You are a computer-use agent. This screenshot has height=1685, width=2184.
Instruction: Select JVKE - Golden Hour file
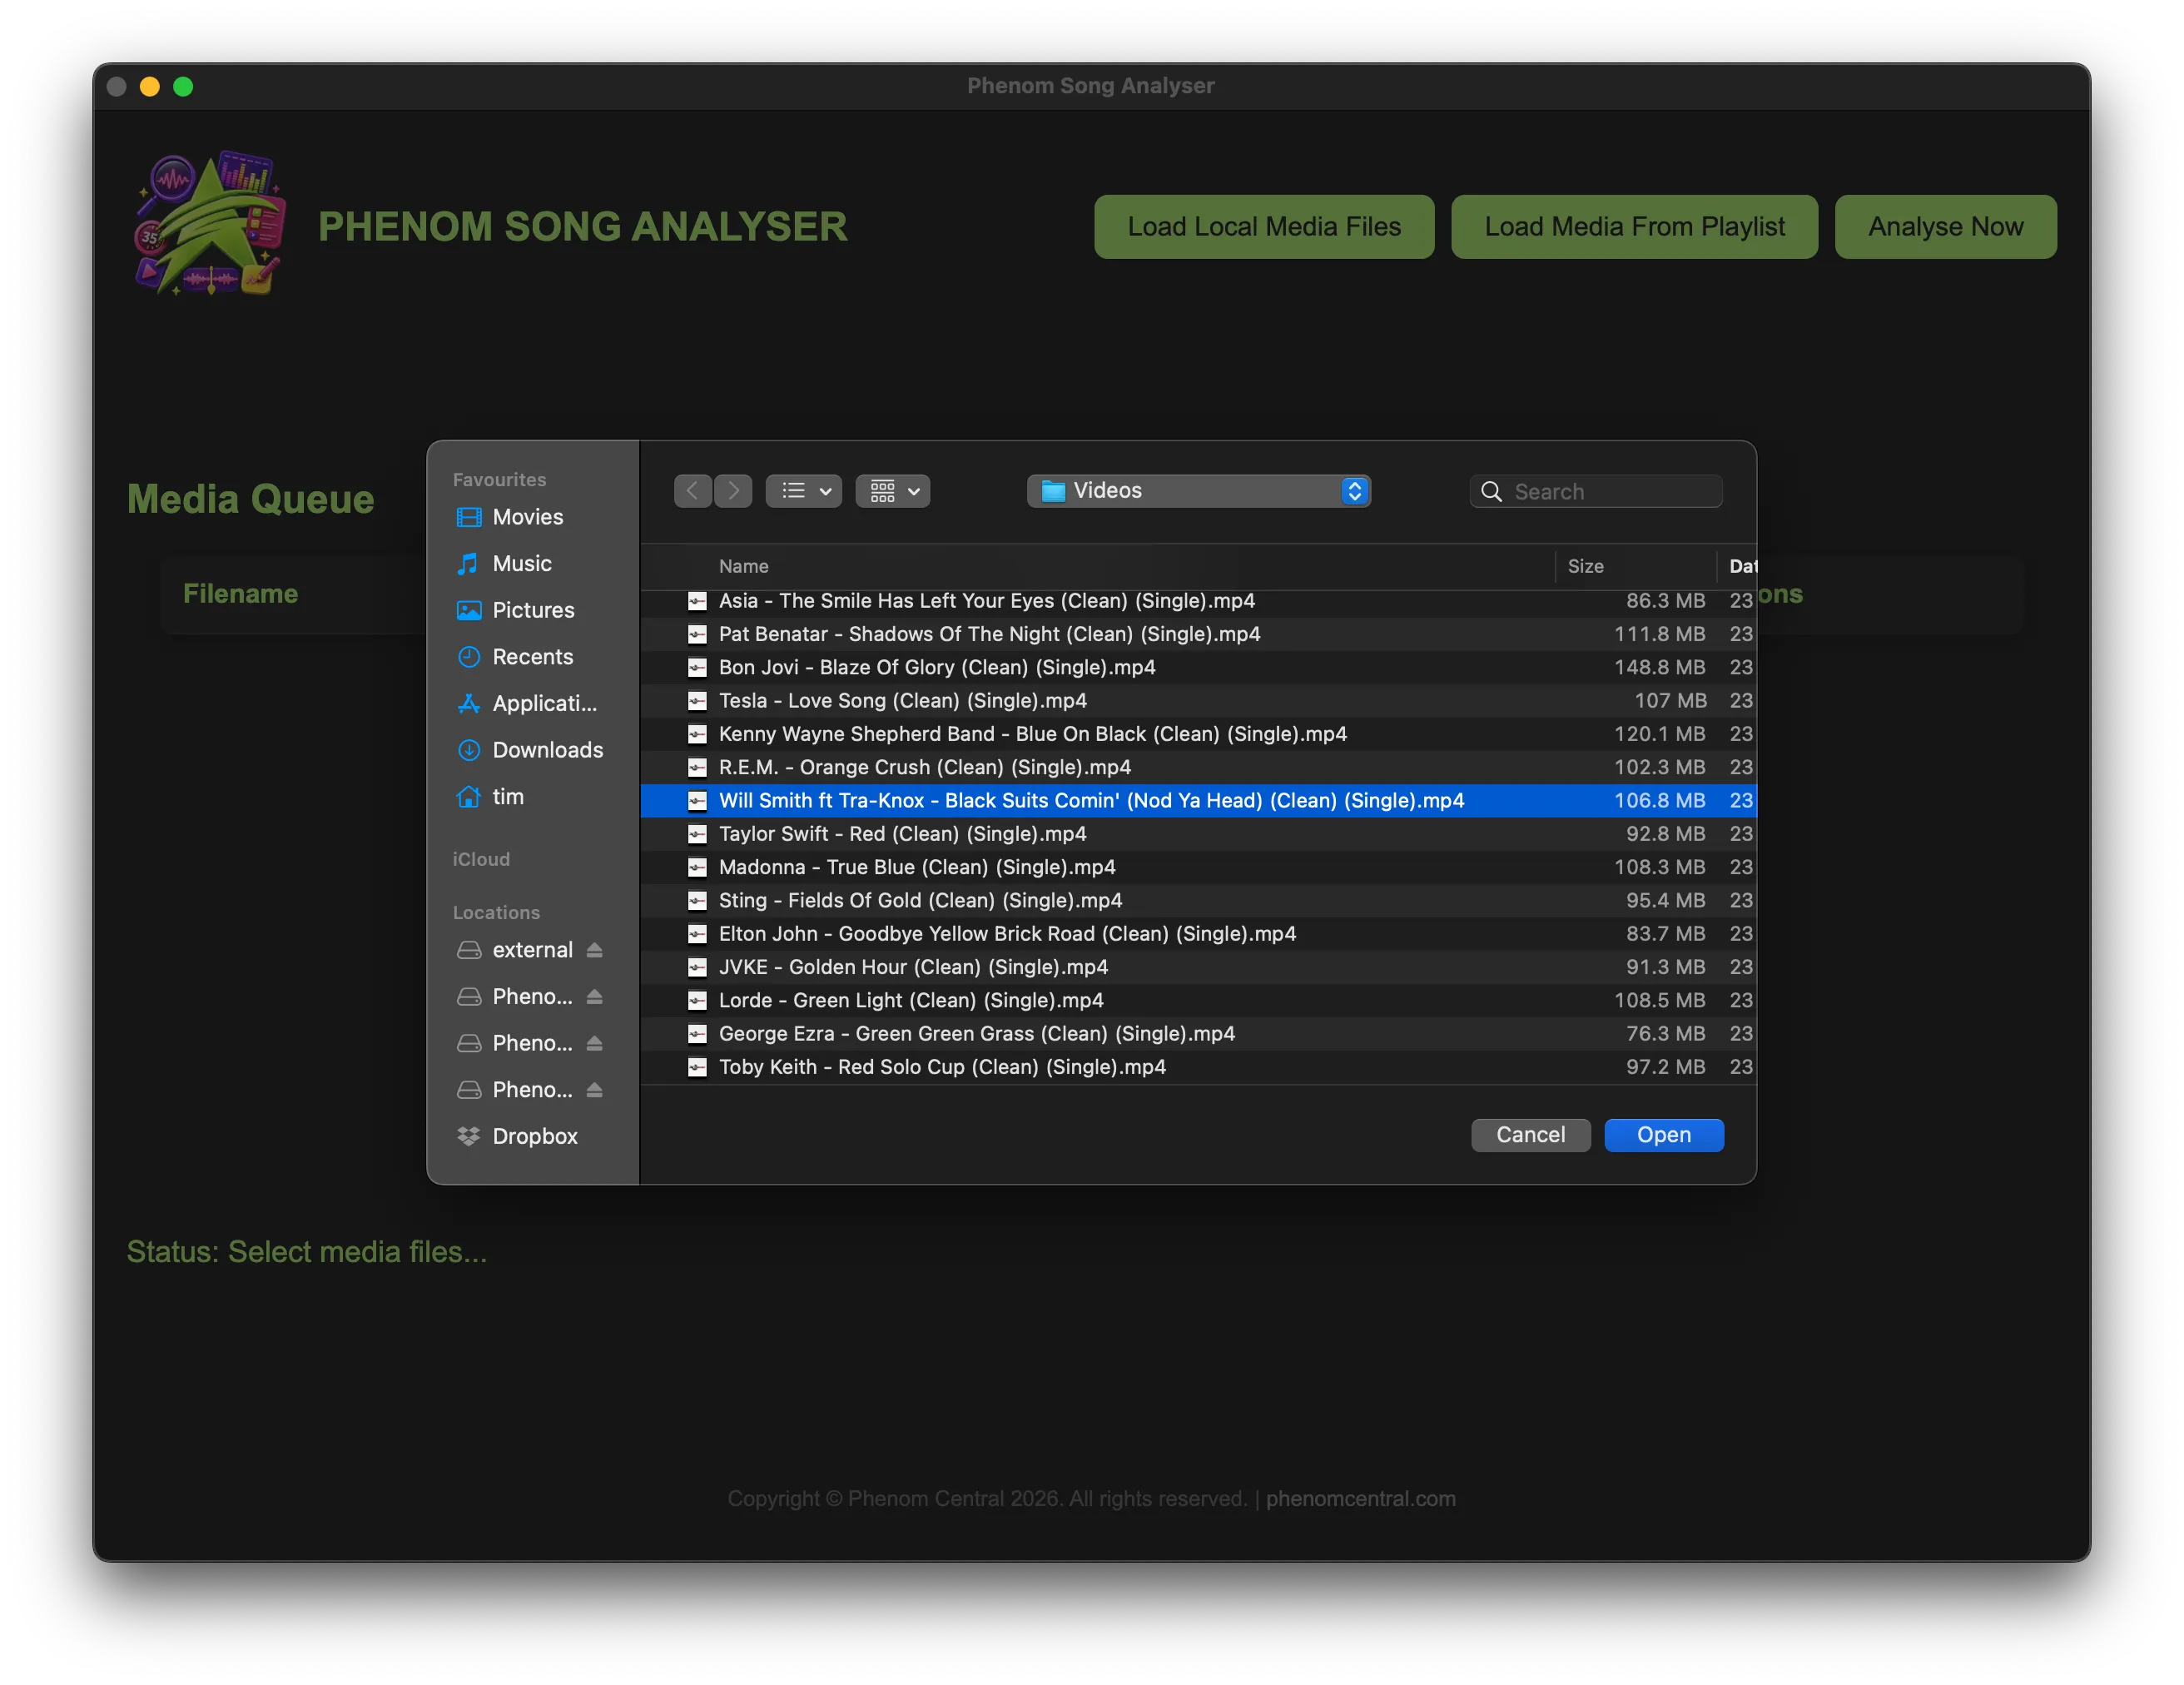coord(1198,967)
